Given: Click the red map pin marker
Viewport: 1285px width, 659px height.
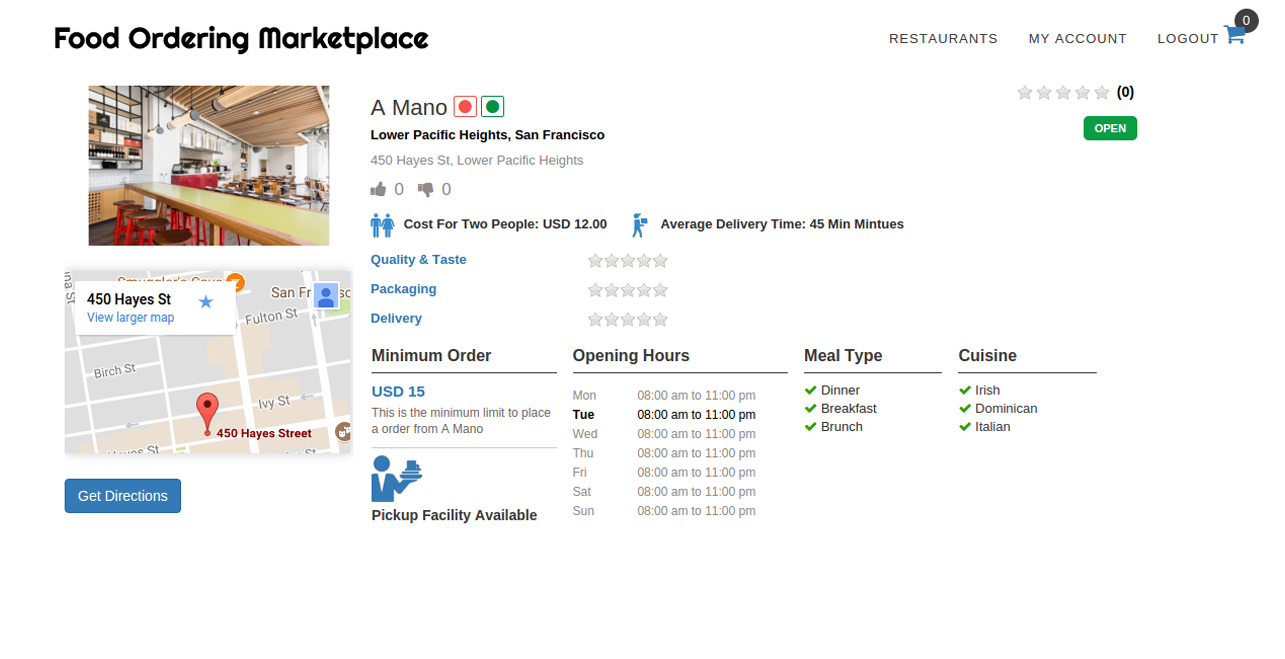Looking at the screenshot, I should click(x=207, y=412).
